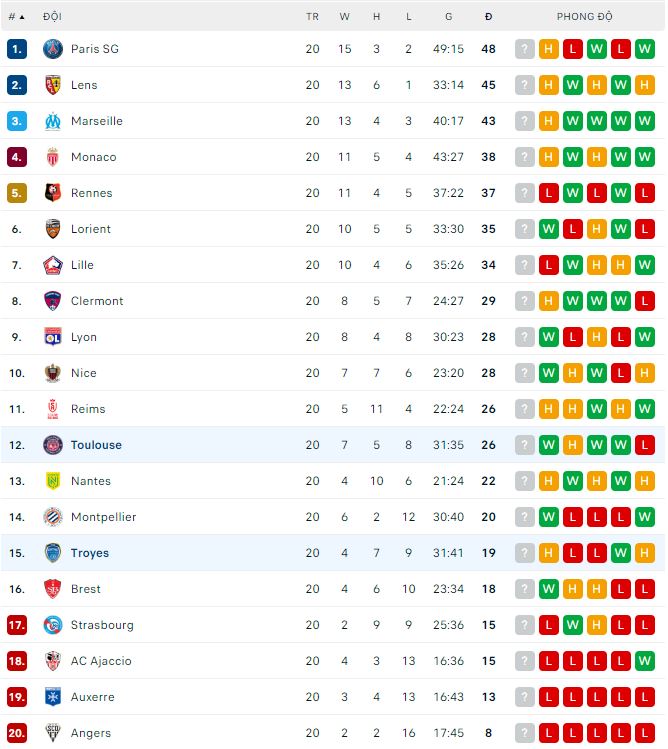Sort standings by the W wins column
668x749 pixels.
pos(345,17)
